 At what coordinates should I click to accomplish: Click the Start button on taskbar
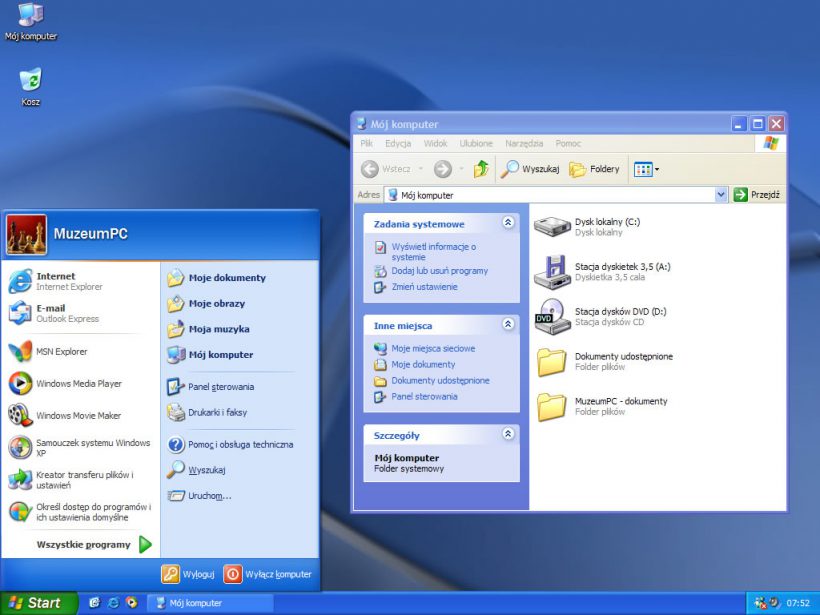[35, 603]
